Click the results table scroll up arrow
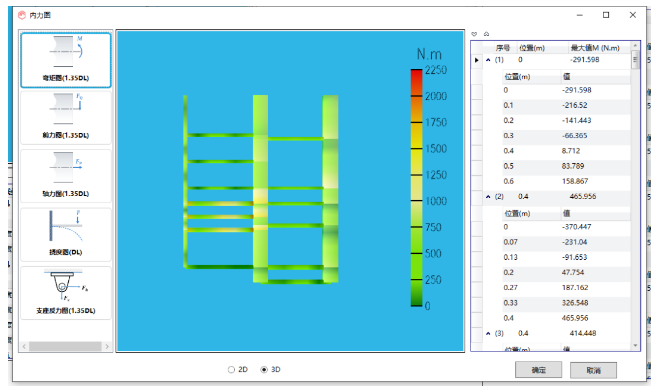Viewport: 658px width, 388px height. click(635, 45)
